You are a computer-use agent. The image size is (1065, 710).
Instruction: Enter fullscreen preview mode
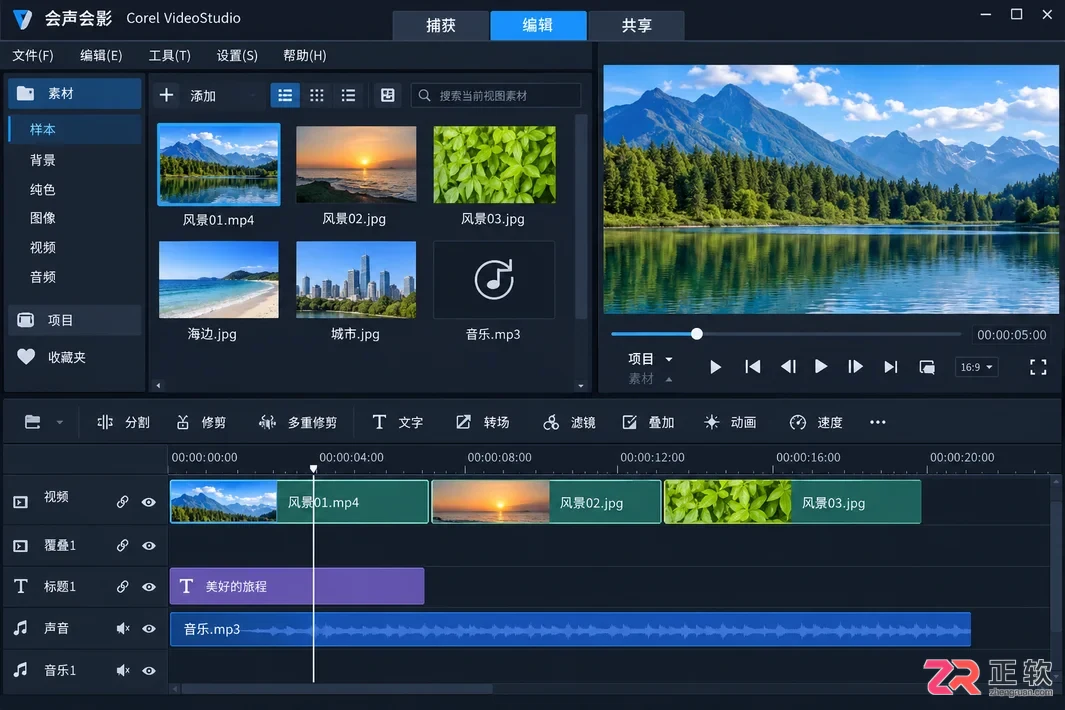click(1038, 368)
